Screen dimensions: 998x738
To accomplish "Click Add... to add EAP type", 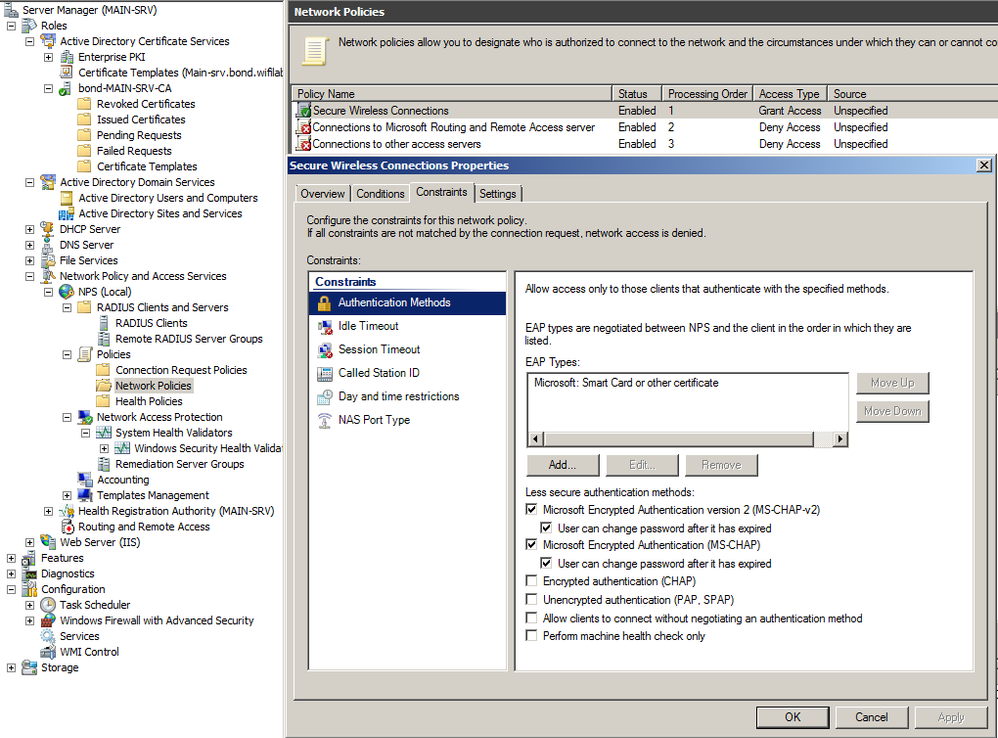I will click(x=563, y=465).
